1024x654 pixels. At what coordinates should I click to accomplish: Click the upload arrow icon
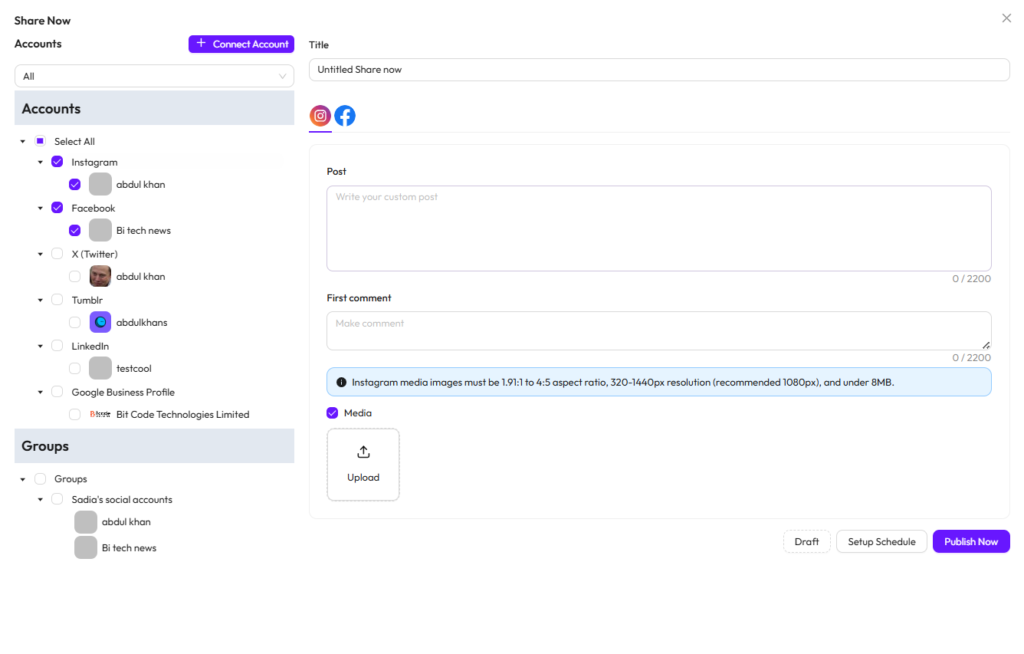pos(363,452)
